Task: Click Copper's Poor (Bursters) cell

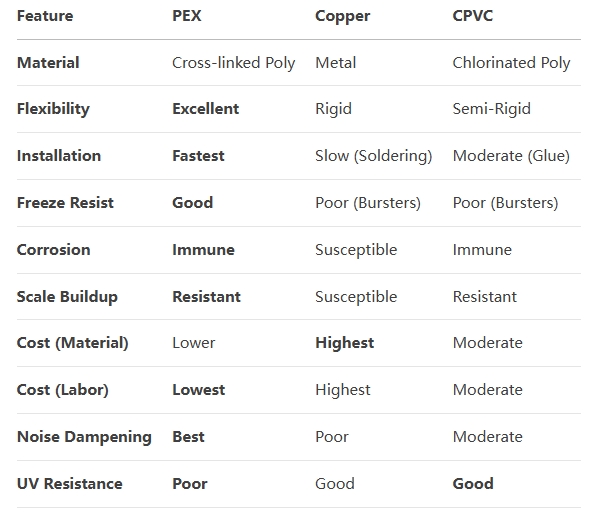Action: pyautogui.click(x=368, y=203)
